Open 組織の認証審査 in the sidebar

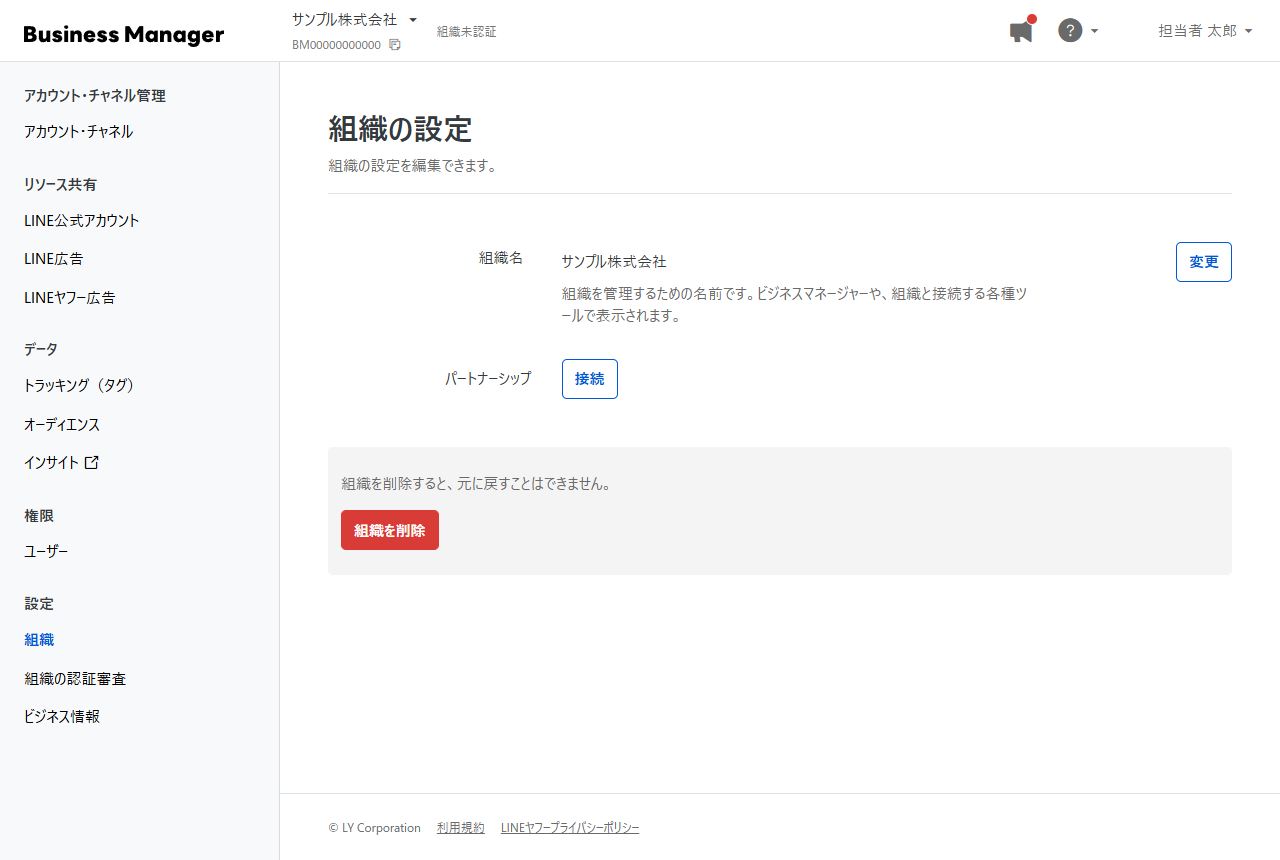click(x=75, y=679)
